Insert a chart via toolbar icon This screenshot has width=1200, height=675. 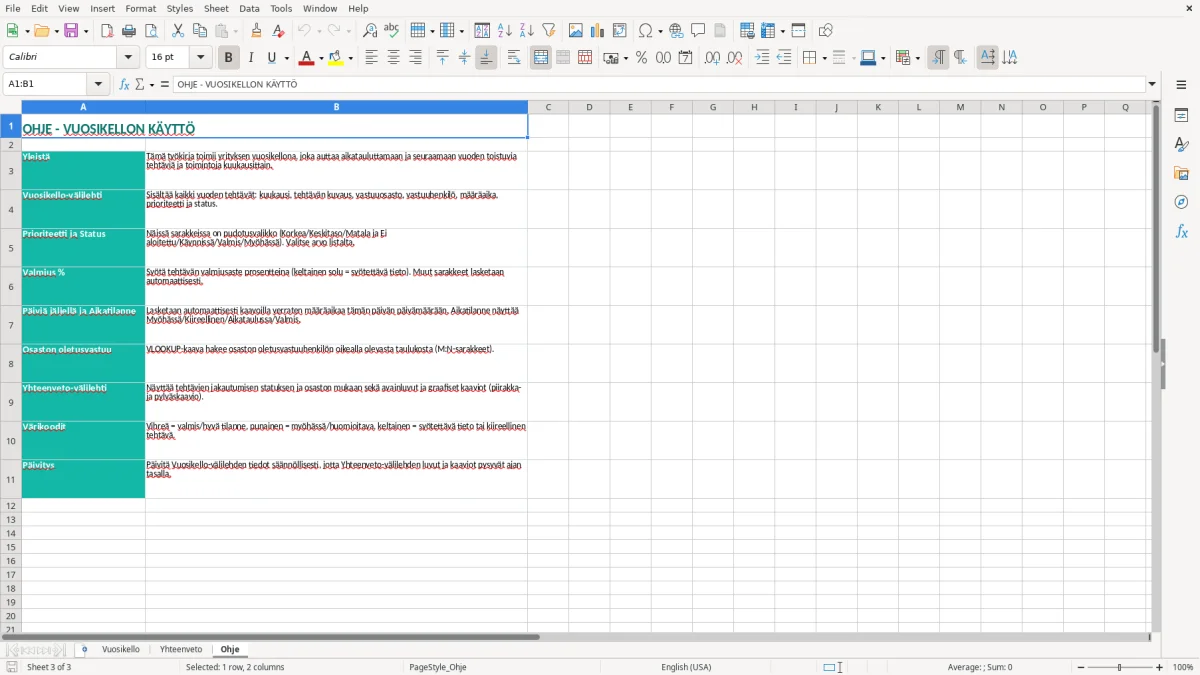pyautogui.click(x=598, y=31)
